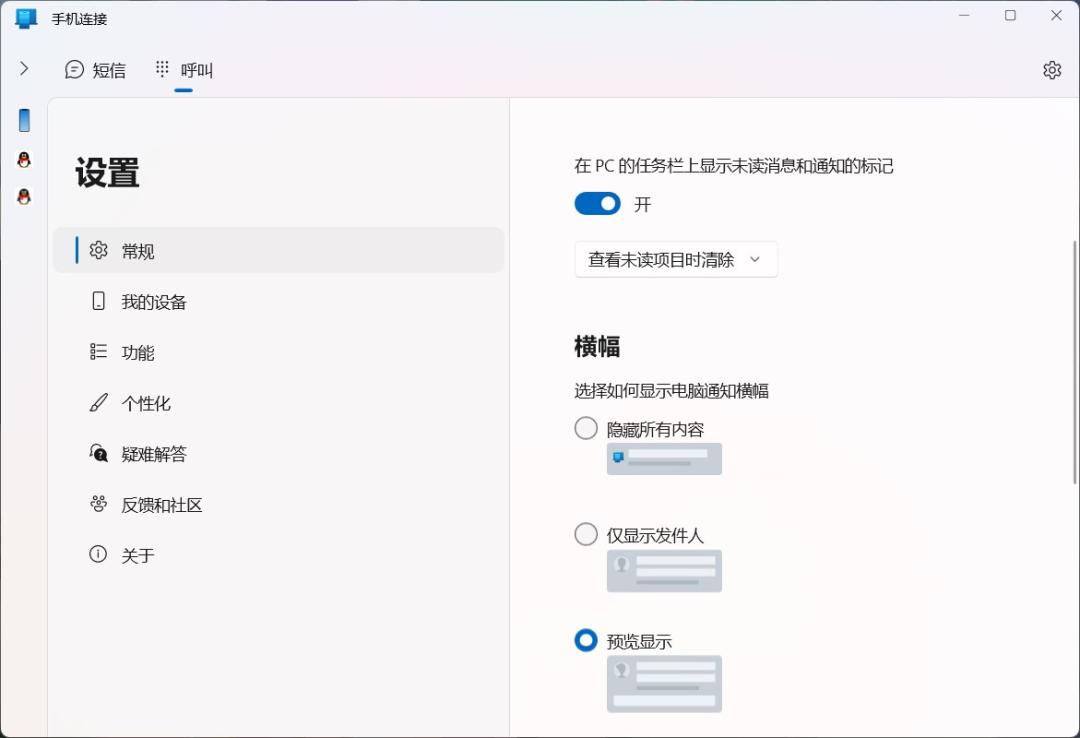Viewport: 1080px width, 738px height.
Task: Switch to the 短信 tab
Action: 96,69
